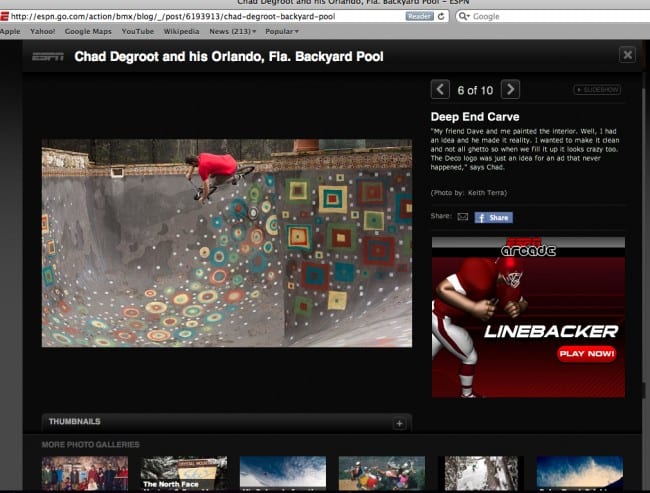Open the group photo gallery thumbnail
The image size is (650, 493).
pyautogui.click(x=85, y=473)
